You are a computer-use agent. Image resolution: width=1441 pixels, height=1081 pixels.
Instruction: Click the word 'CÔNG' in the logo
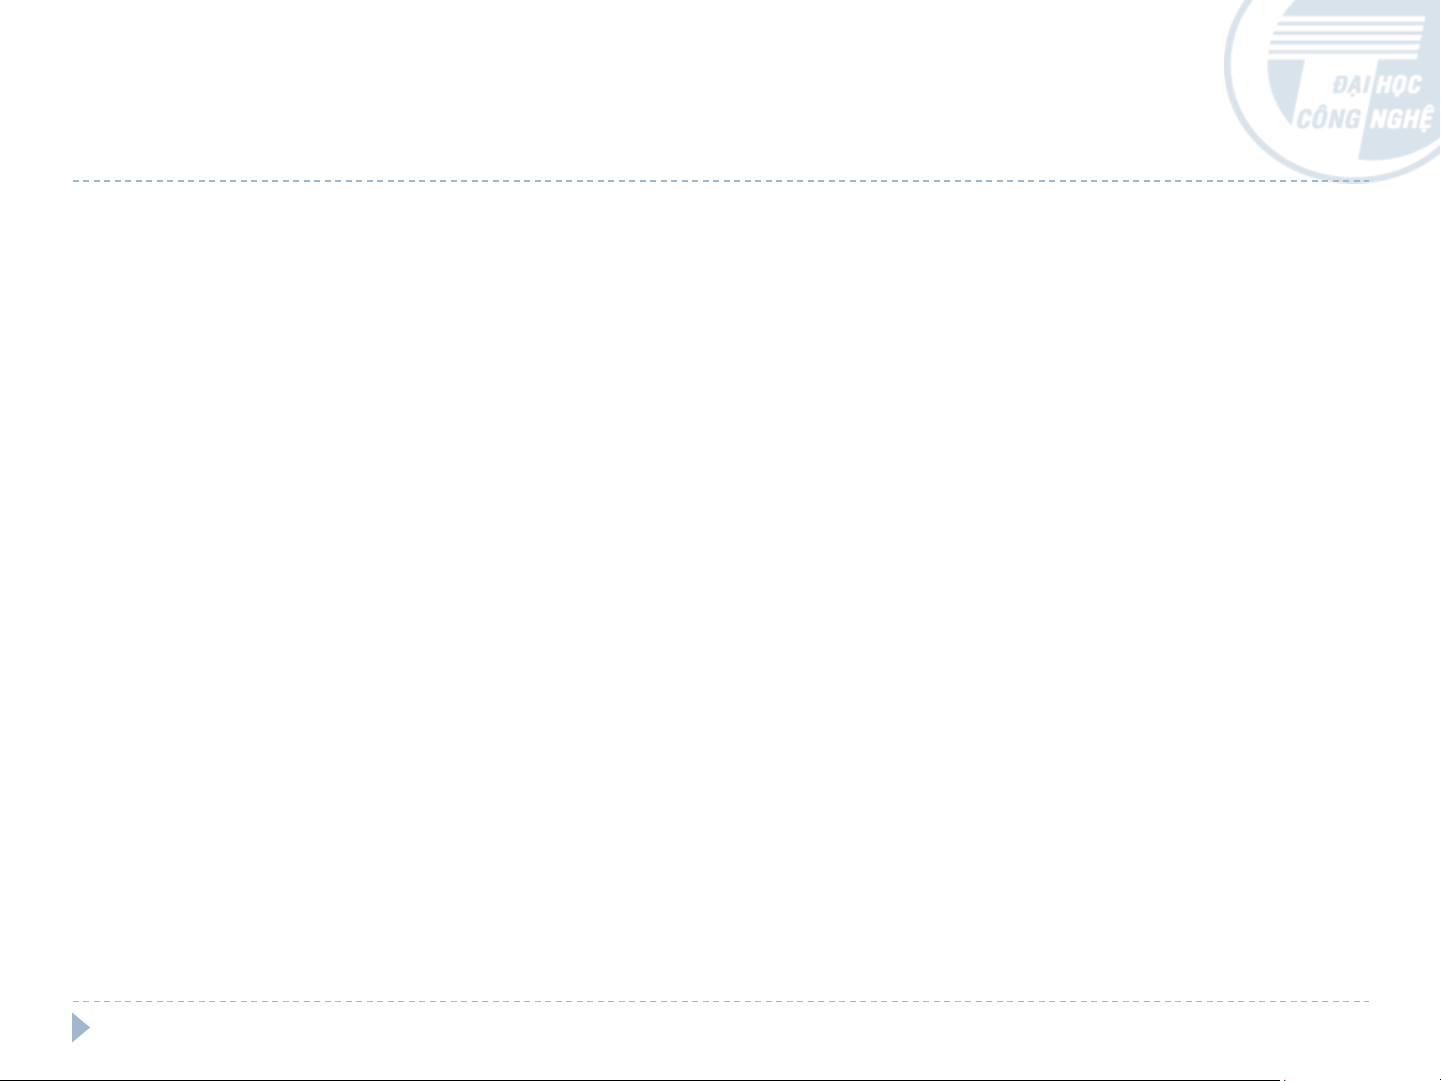1330,118
